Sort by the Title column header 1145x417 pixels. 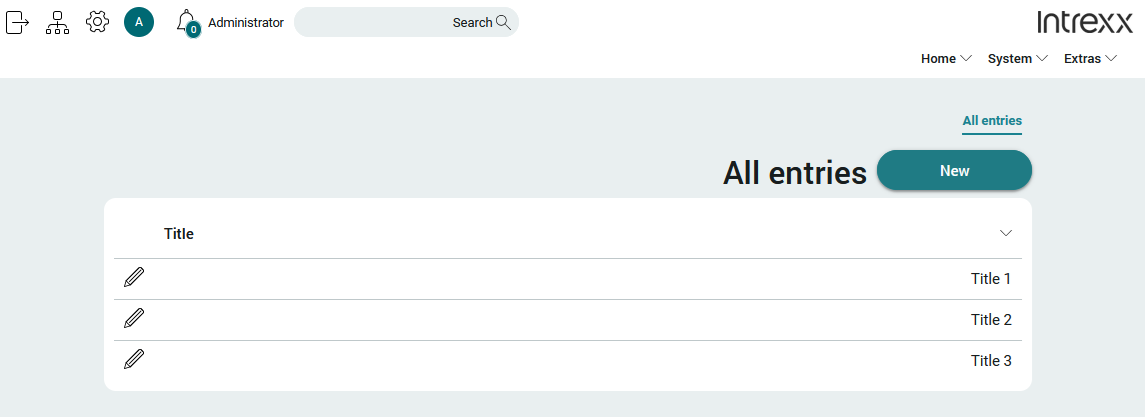(179, 234)
